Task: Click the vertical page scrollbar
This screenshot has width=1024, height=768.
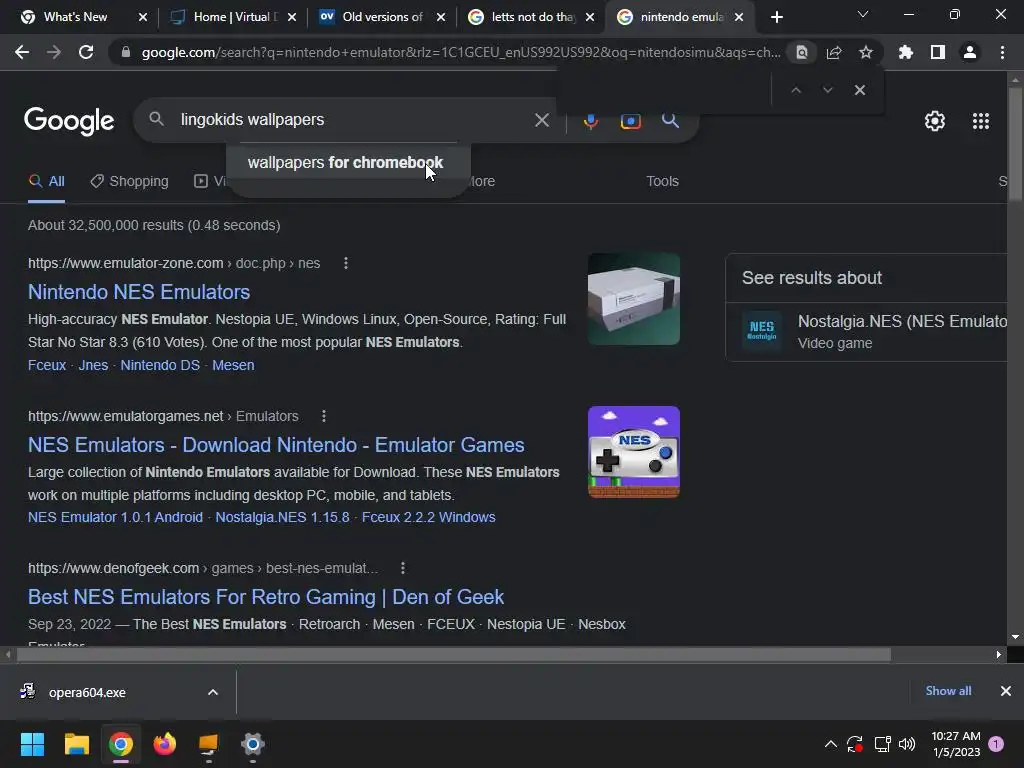Action: [x=1015, y=144]
